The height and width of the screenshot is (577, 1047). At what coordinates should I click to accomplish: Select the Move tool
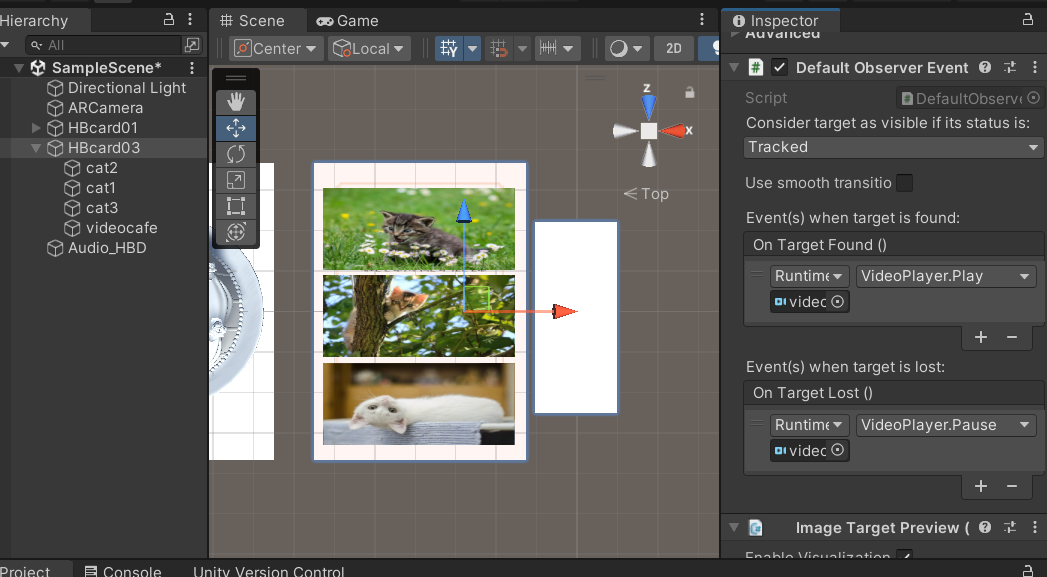236,128
